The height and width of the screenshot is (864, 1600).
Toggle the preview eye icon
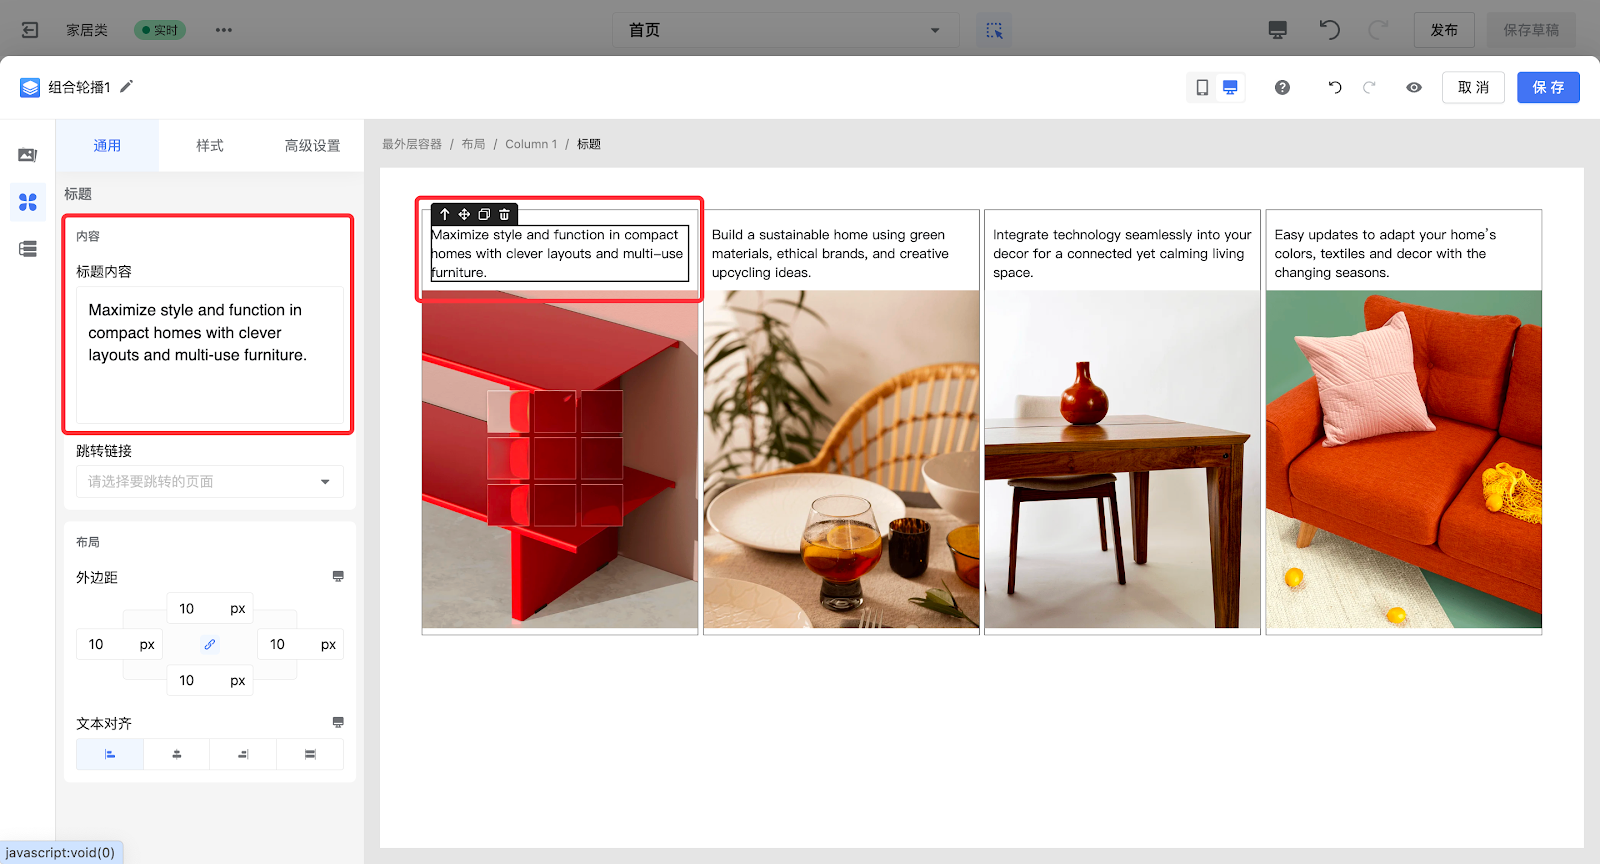click(x=1414, y=88)
